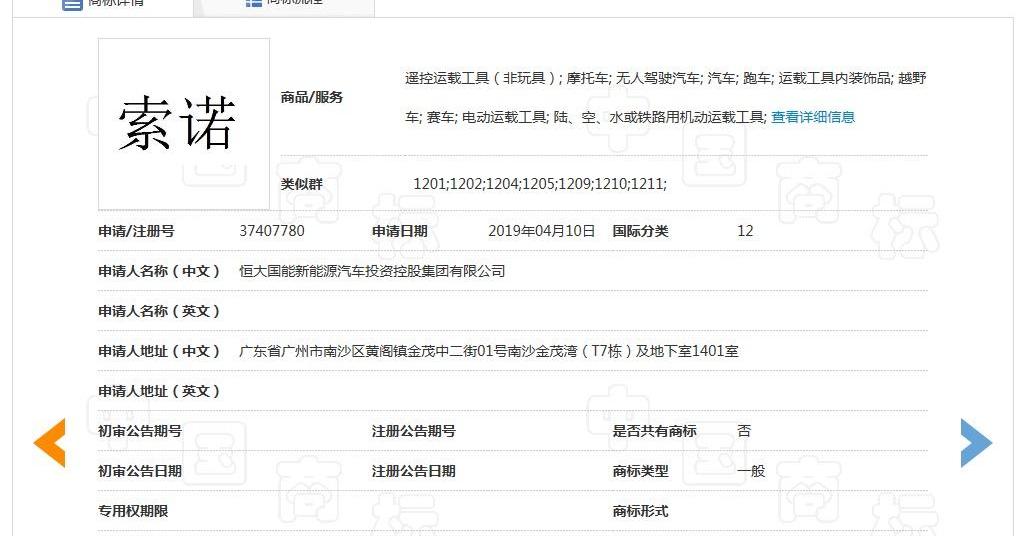Click the 专用权期限 label
Screen dimensions: 1030x536
point(133,512)
